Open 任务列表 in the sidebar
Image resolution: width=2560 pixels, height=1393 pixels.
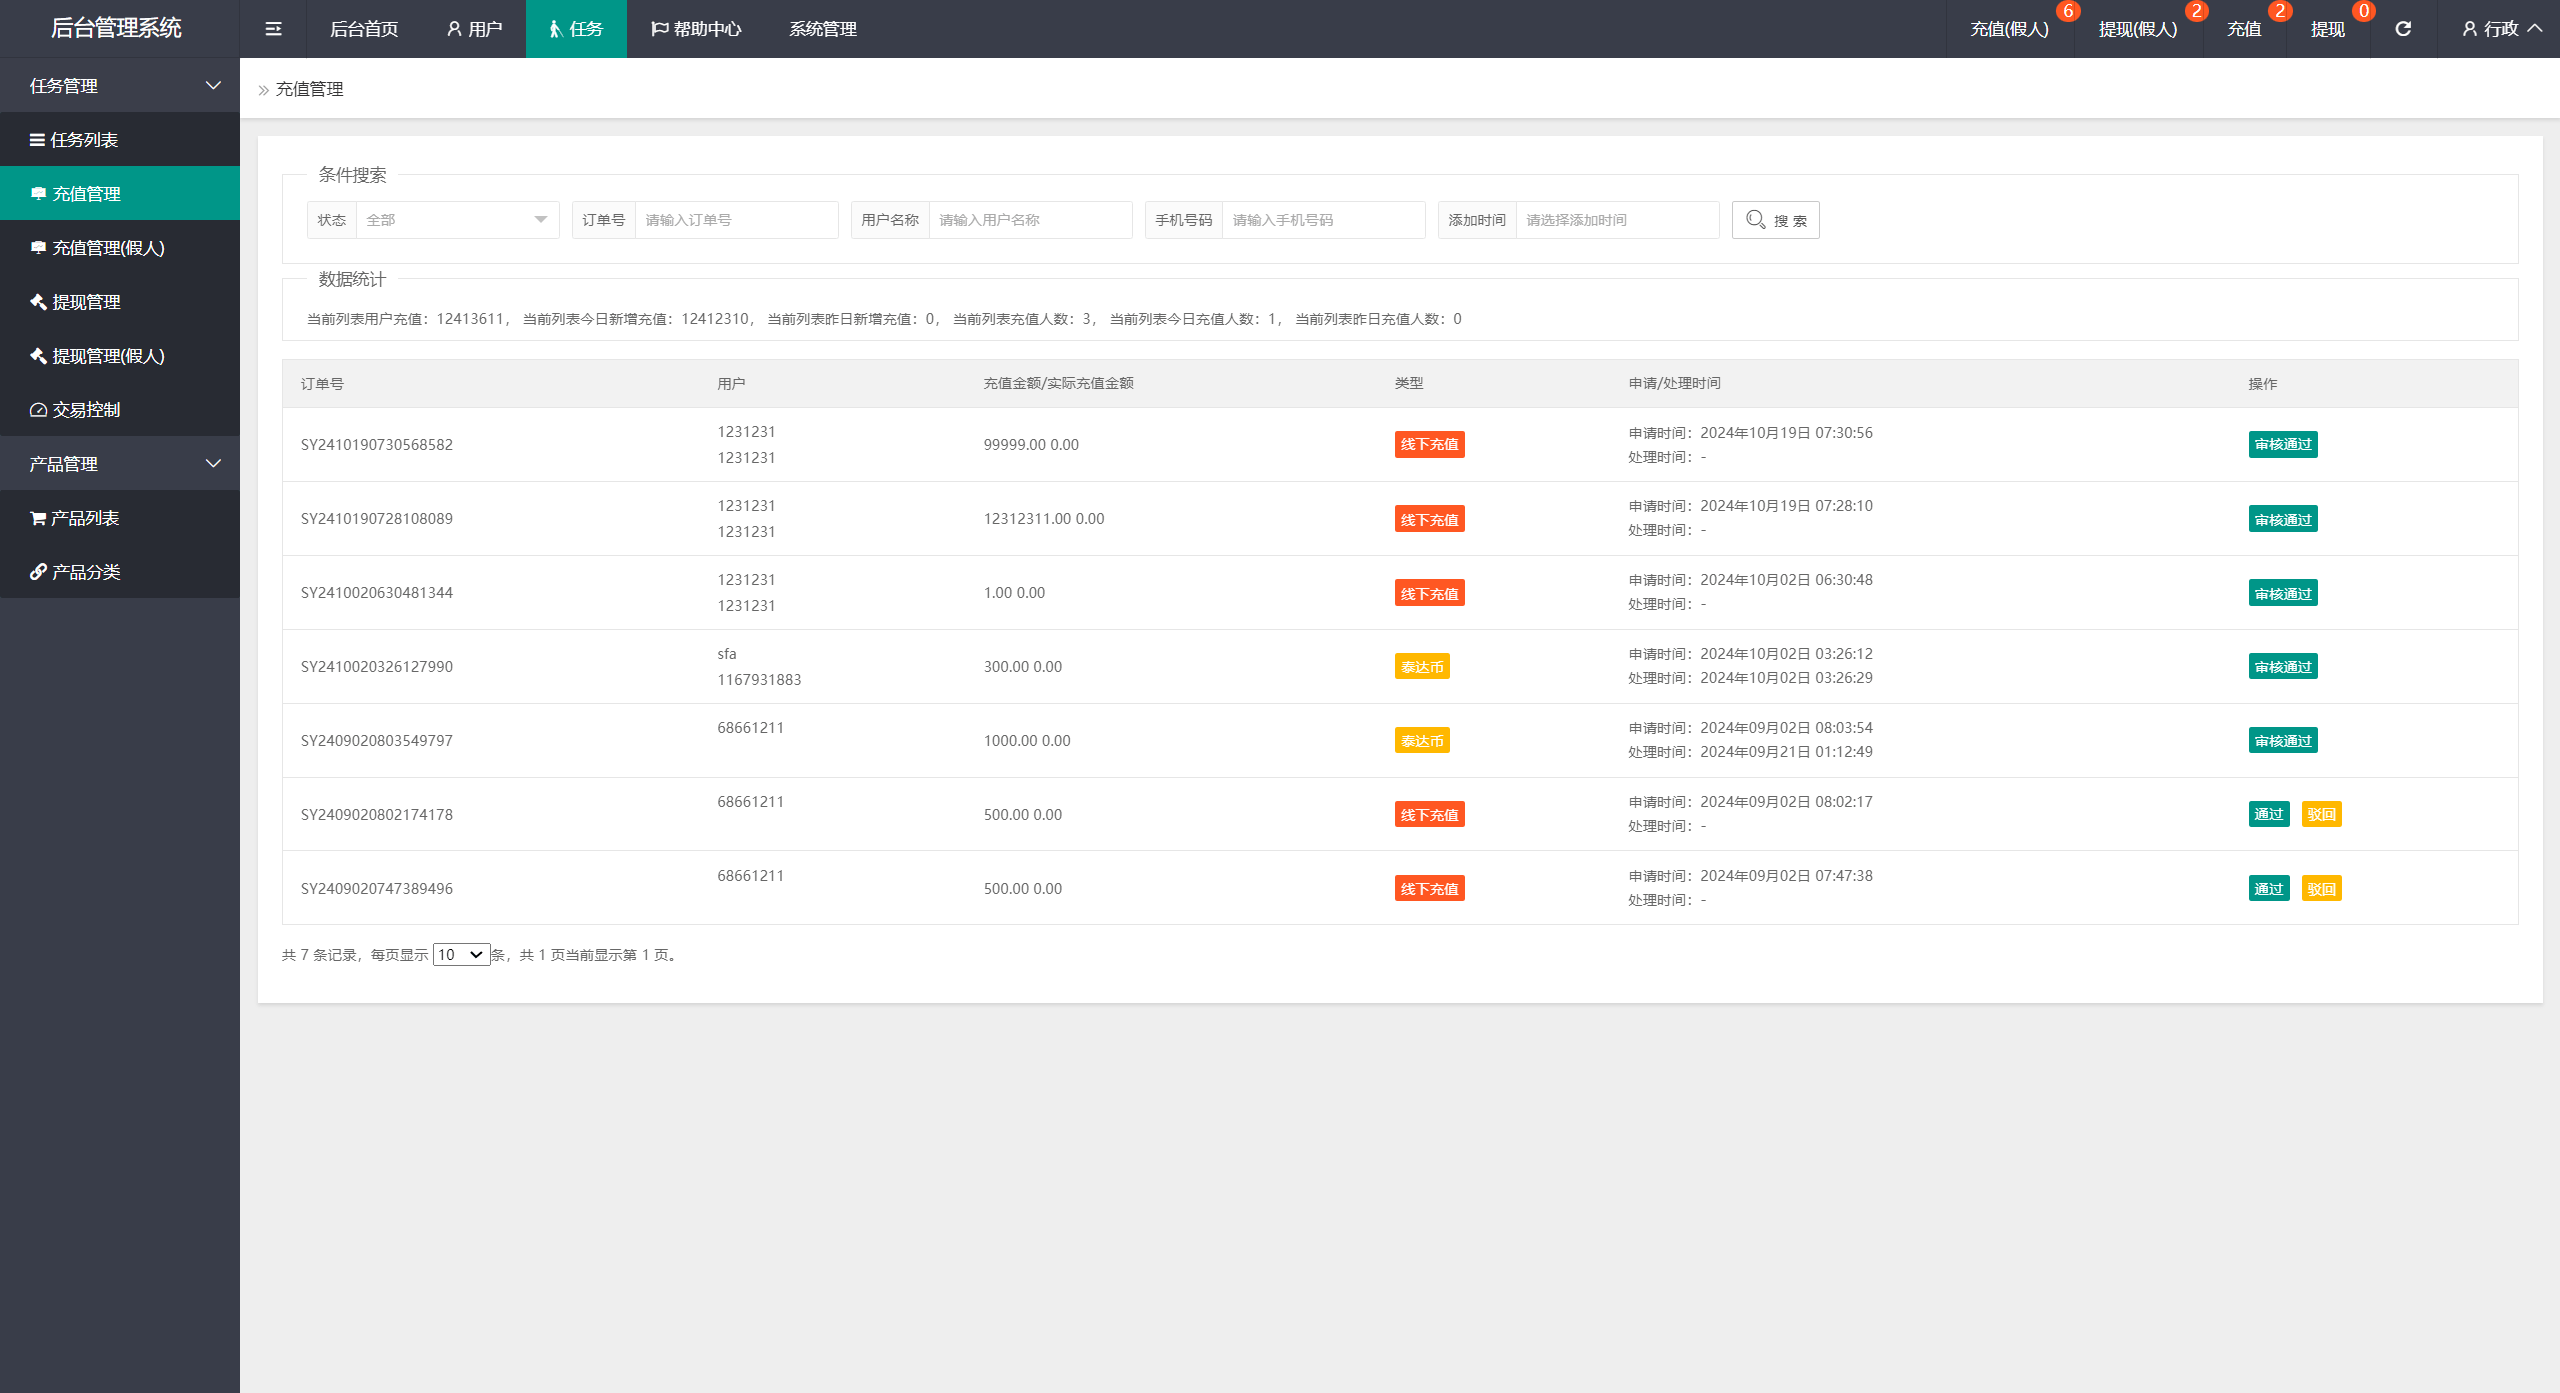[120, 140]
